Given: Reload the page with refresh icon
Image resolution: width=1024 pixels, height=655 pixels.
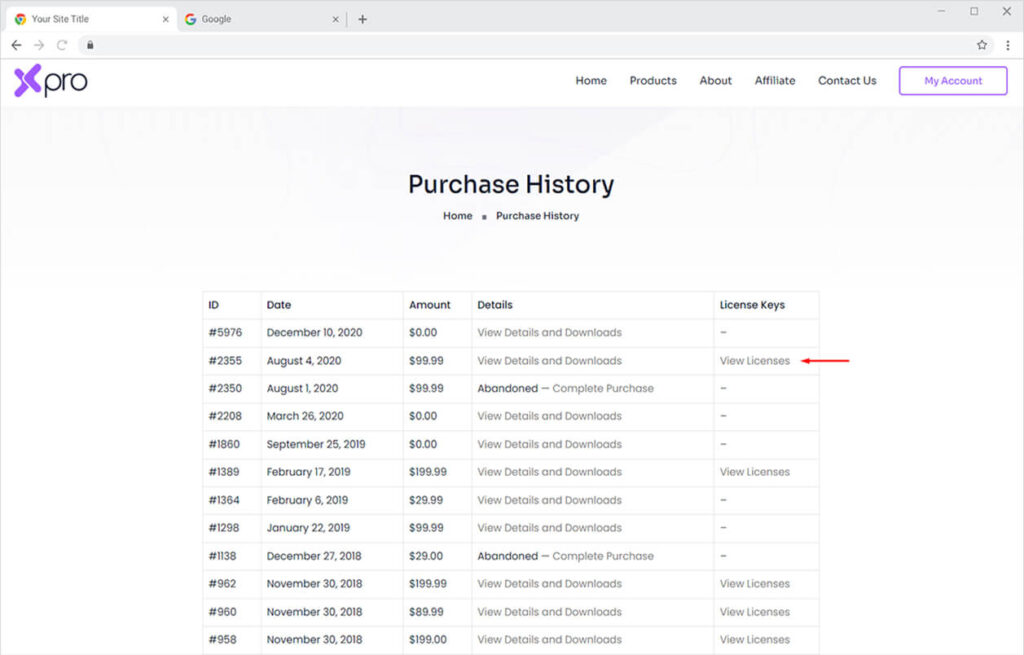Looking at the screenshot, I should 62,45.
